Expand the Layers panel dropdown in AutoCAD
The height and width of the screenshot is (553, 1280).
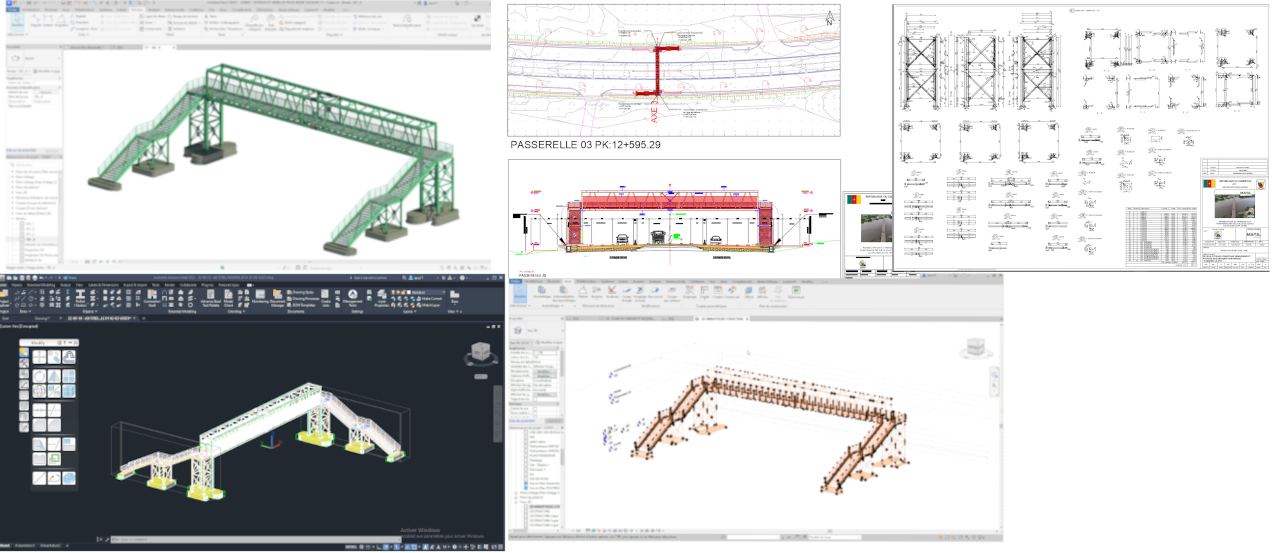(408, 311)
